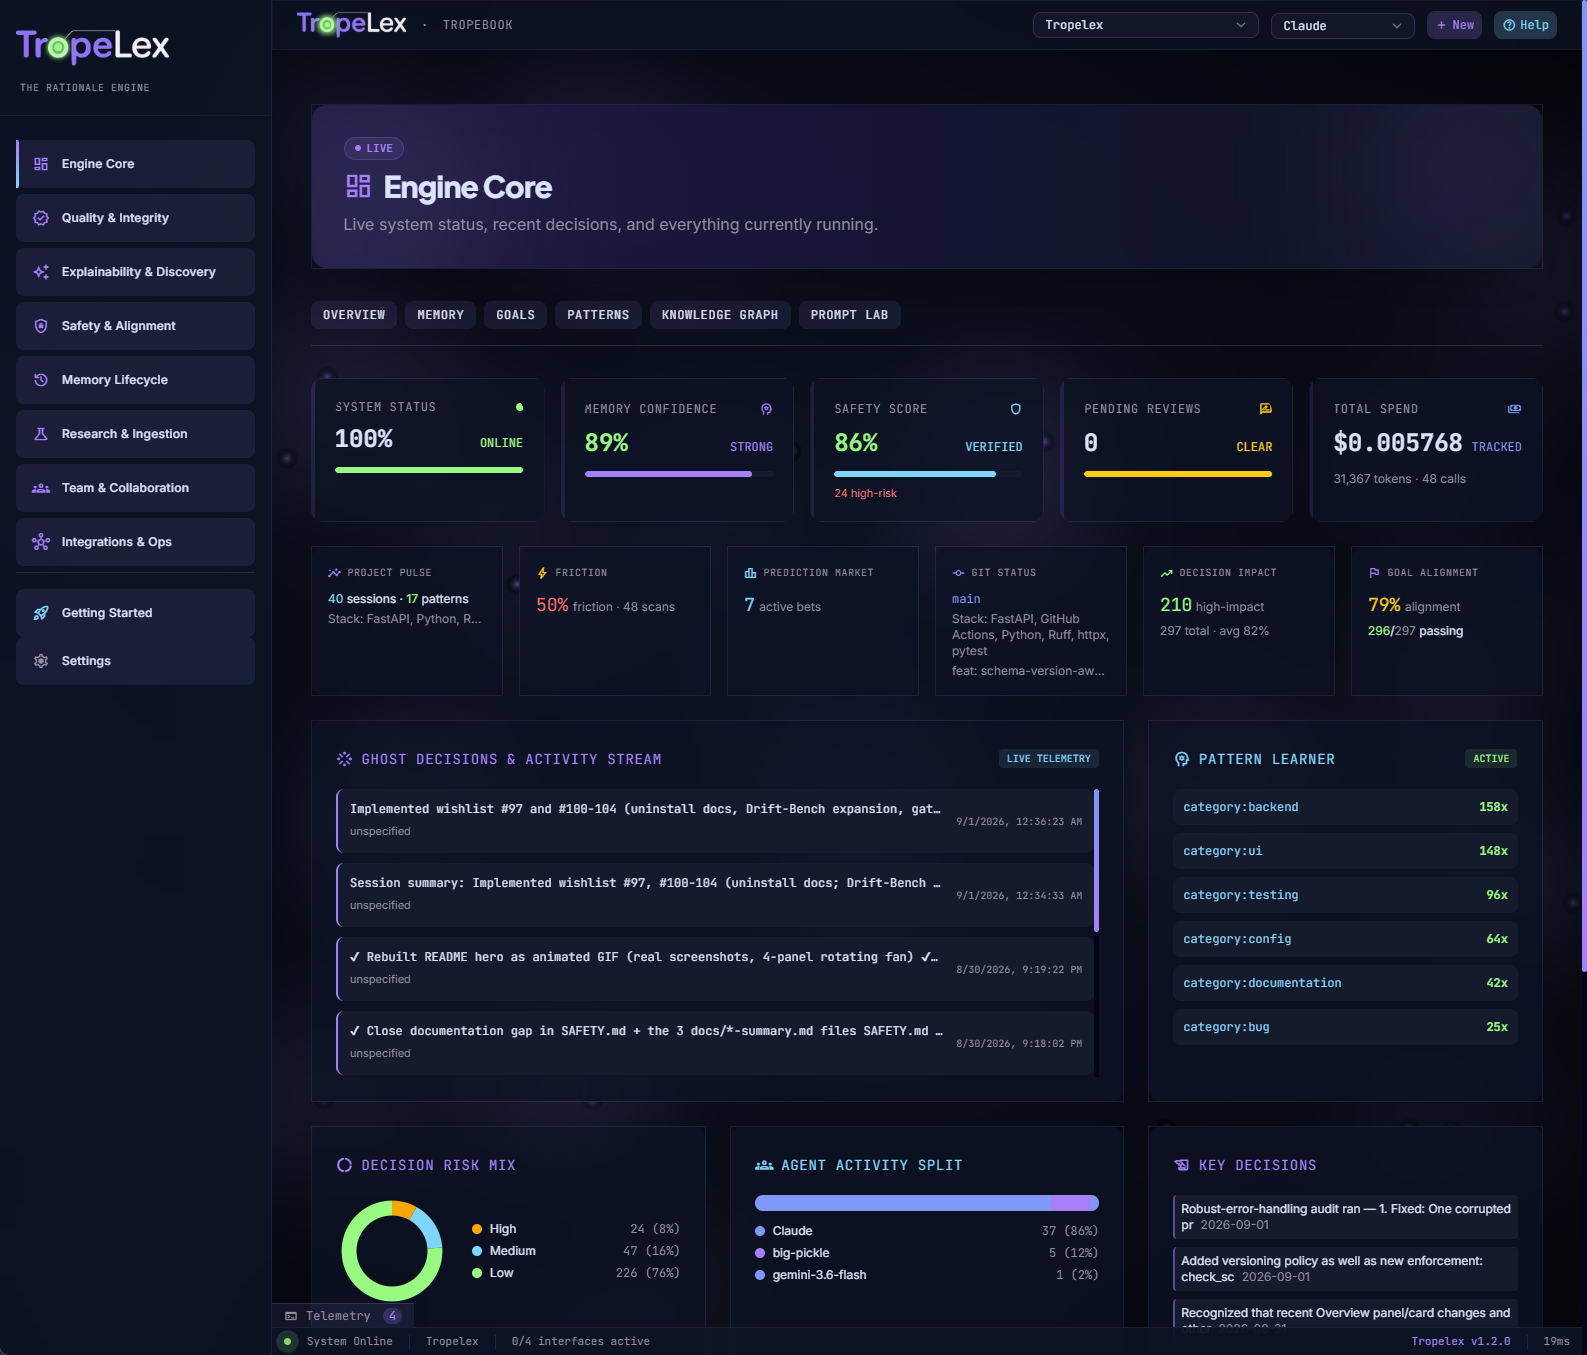The width and height of the screenshot is (1587, 1355).
Task: Click the Settings gear icon
Action: [41, 661]
